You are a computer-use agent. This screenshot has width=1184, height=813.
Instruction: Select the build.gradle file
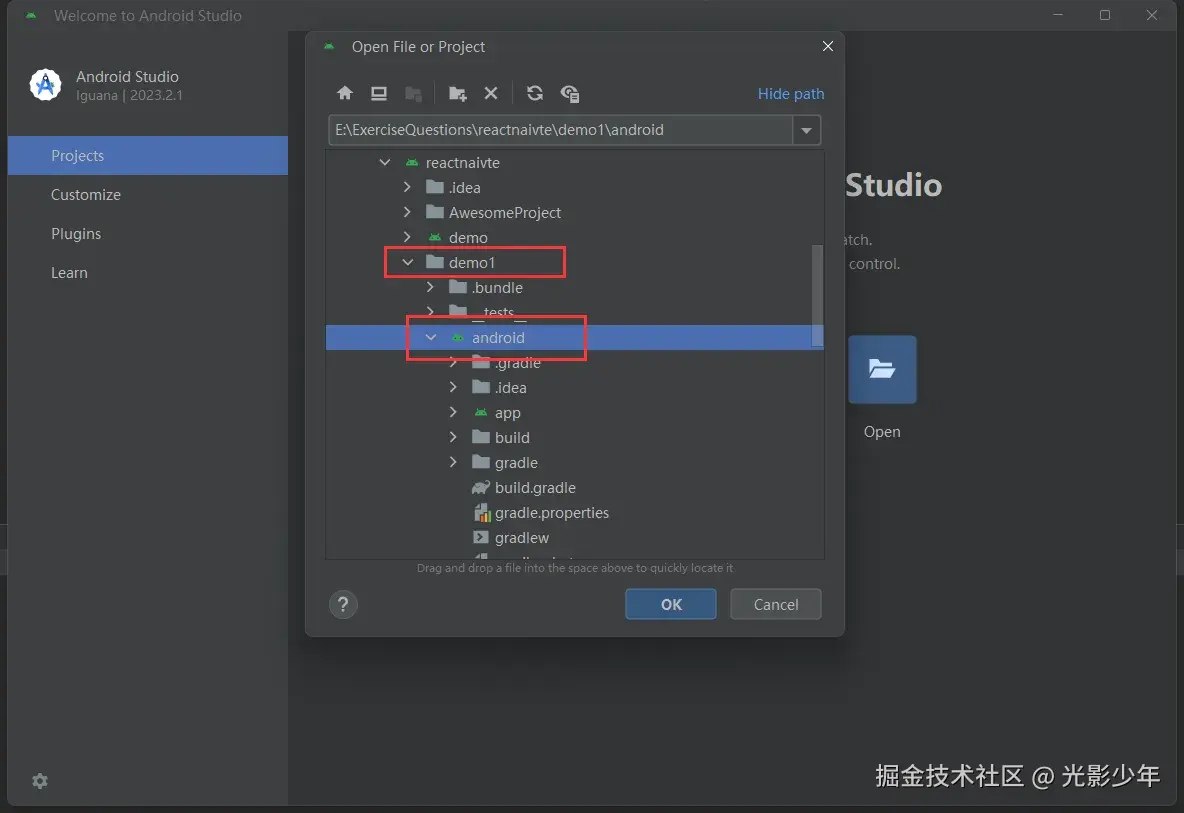click(x=574, y=488)
